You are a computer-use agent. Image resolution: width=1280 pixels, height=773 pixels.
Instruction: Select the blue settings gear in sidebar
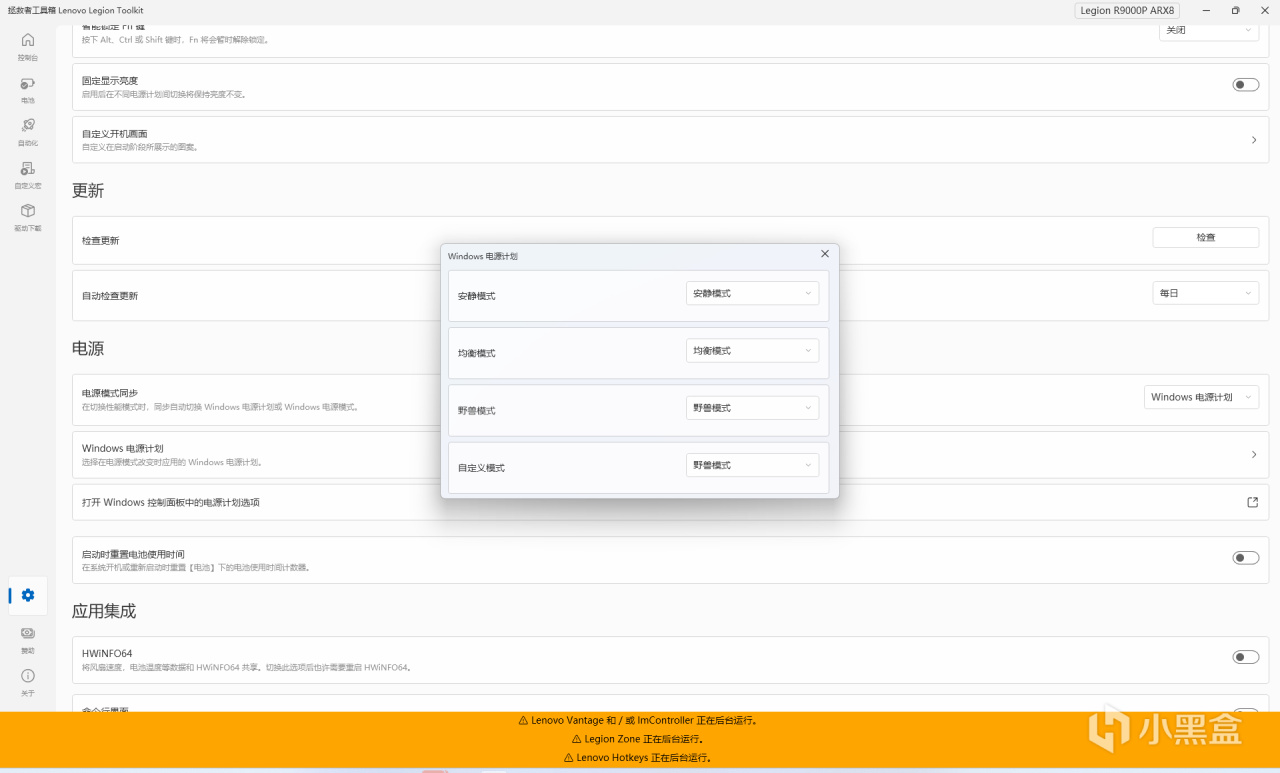click(28, 595)
